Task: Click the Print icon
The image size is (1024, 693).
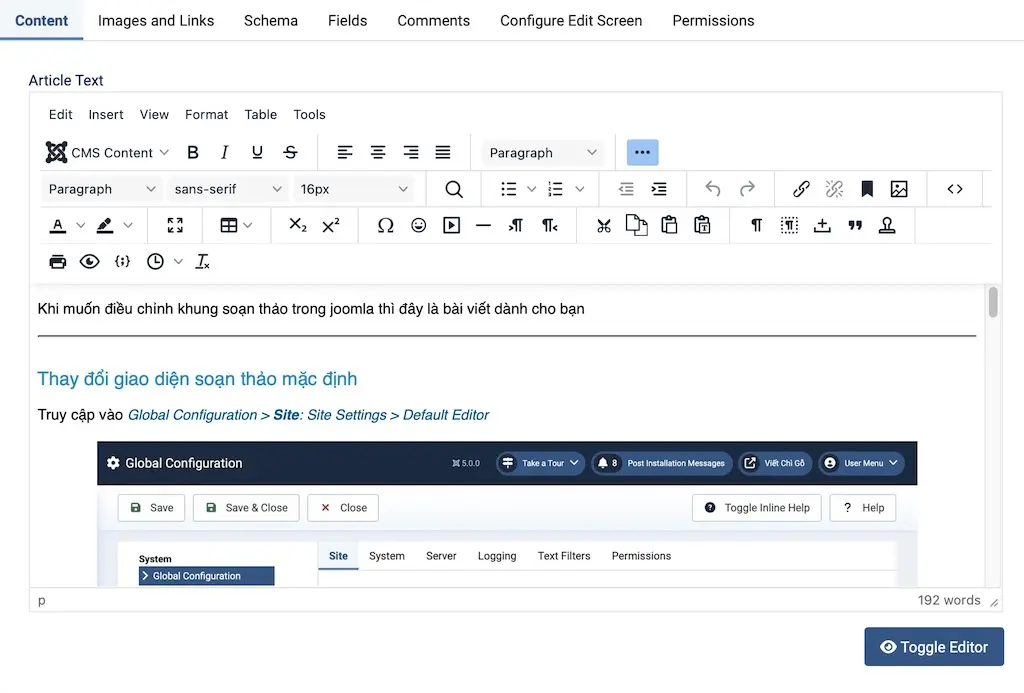Action: click(58, 262)
